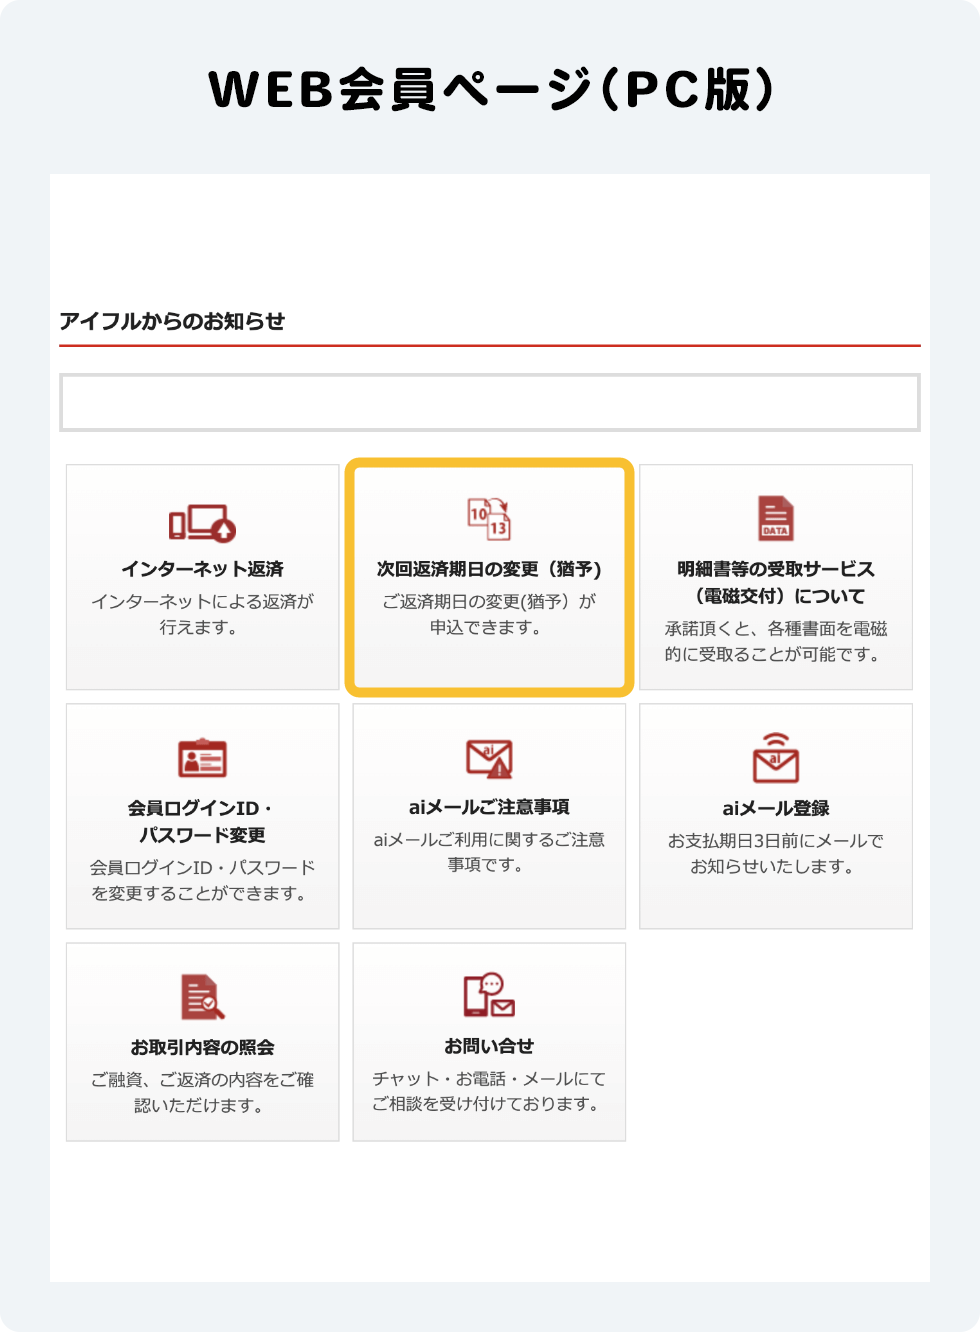Click text ご融資、ご返済の内容をご確認いただけます。
The height and width of the screenshot is (1332, 980).
[202, 1092]
